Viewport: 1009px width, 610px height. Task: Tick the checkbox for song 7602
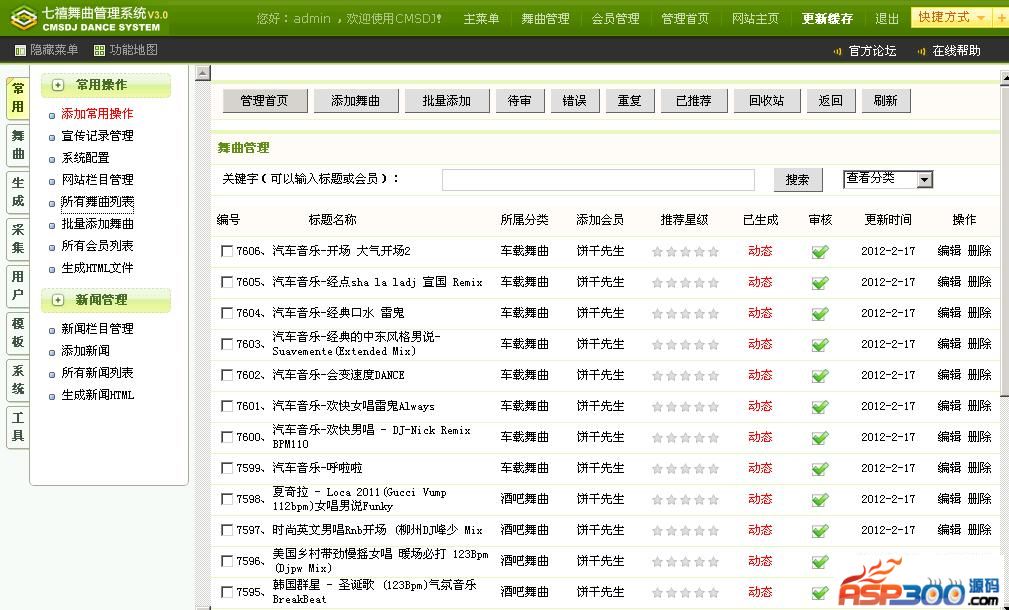pyautogui.click(x=227, y=375)
